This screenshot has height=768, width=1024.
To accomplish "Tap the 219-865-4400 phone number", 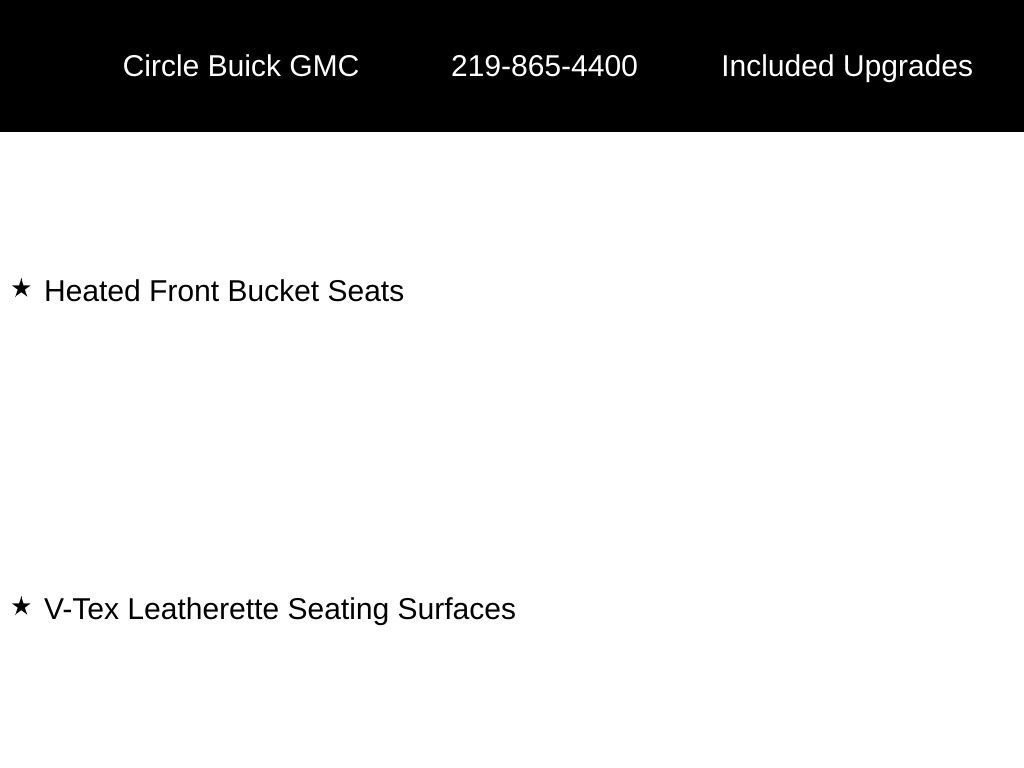I will click(x=544, y=66).
